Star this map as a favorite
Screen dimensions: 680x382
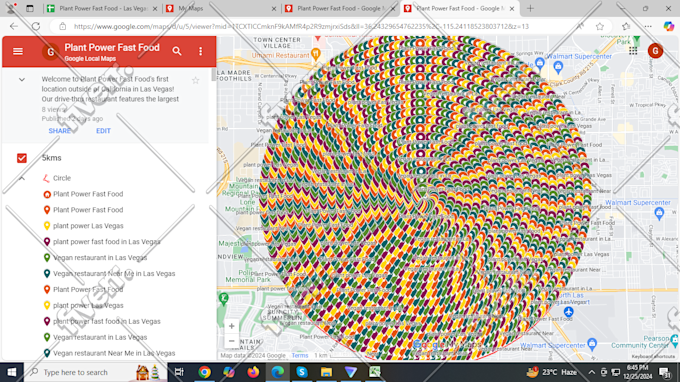196,80
